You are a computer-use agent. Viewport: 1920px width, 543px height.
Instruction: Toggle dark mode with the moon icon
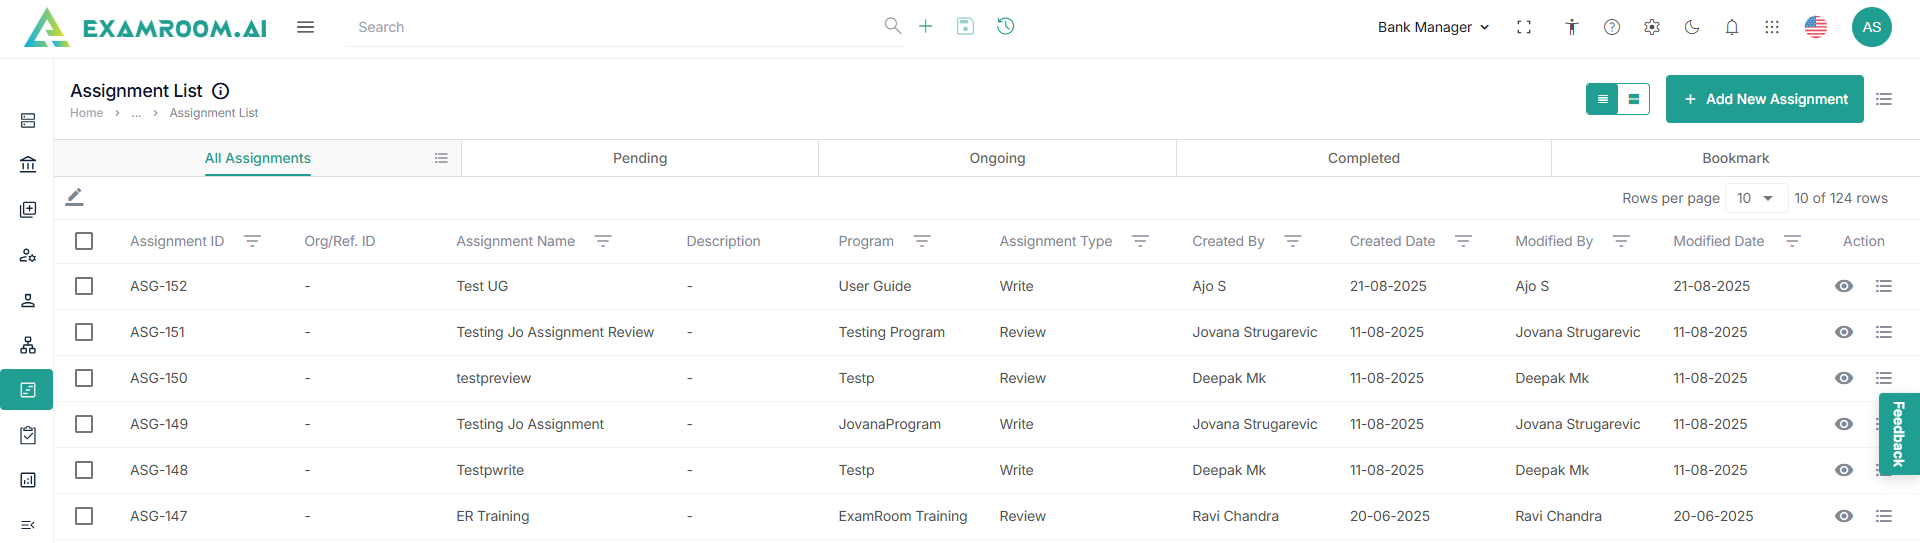(1692, 27)
